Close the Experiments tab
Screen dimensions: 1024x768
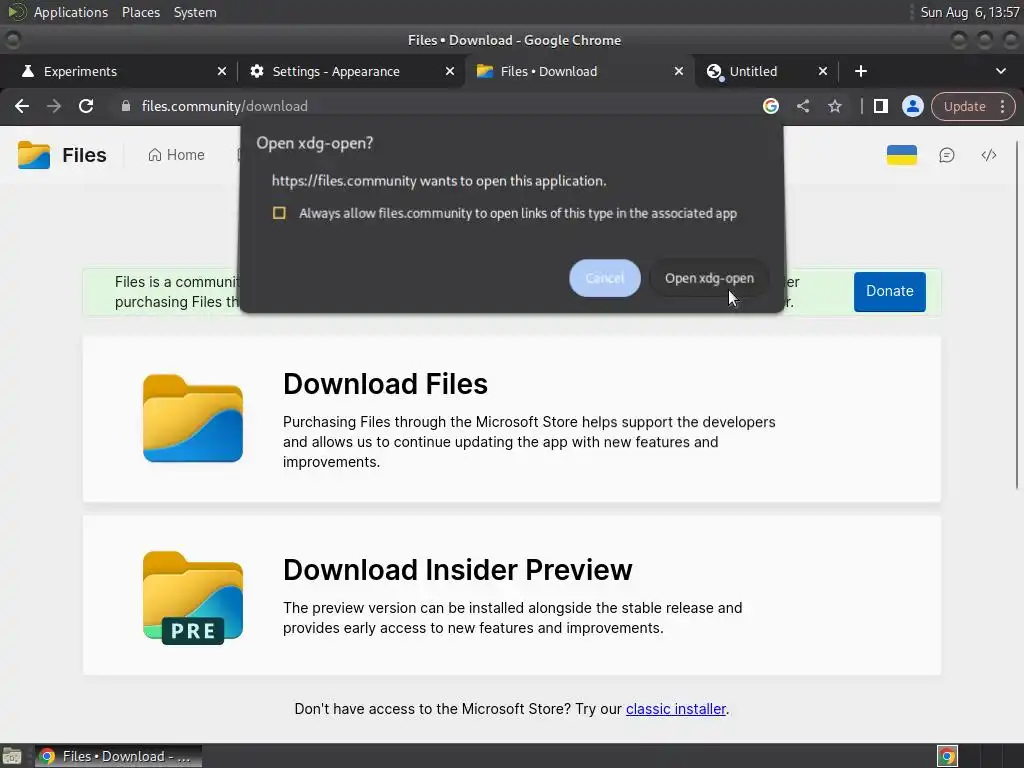[222, 71]
